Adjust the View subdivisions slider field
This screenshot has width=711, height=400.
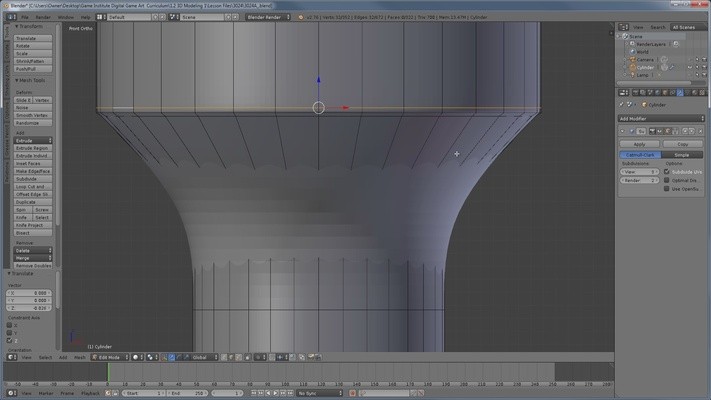[639, 171]
